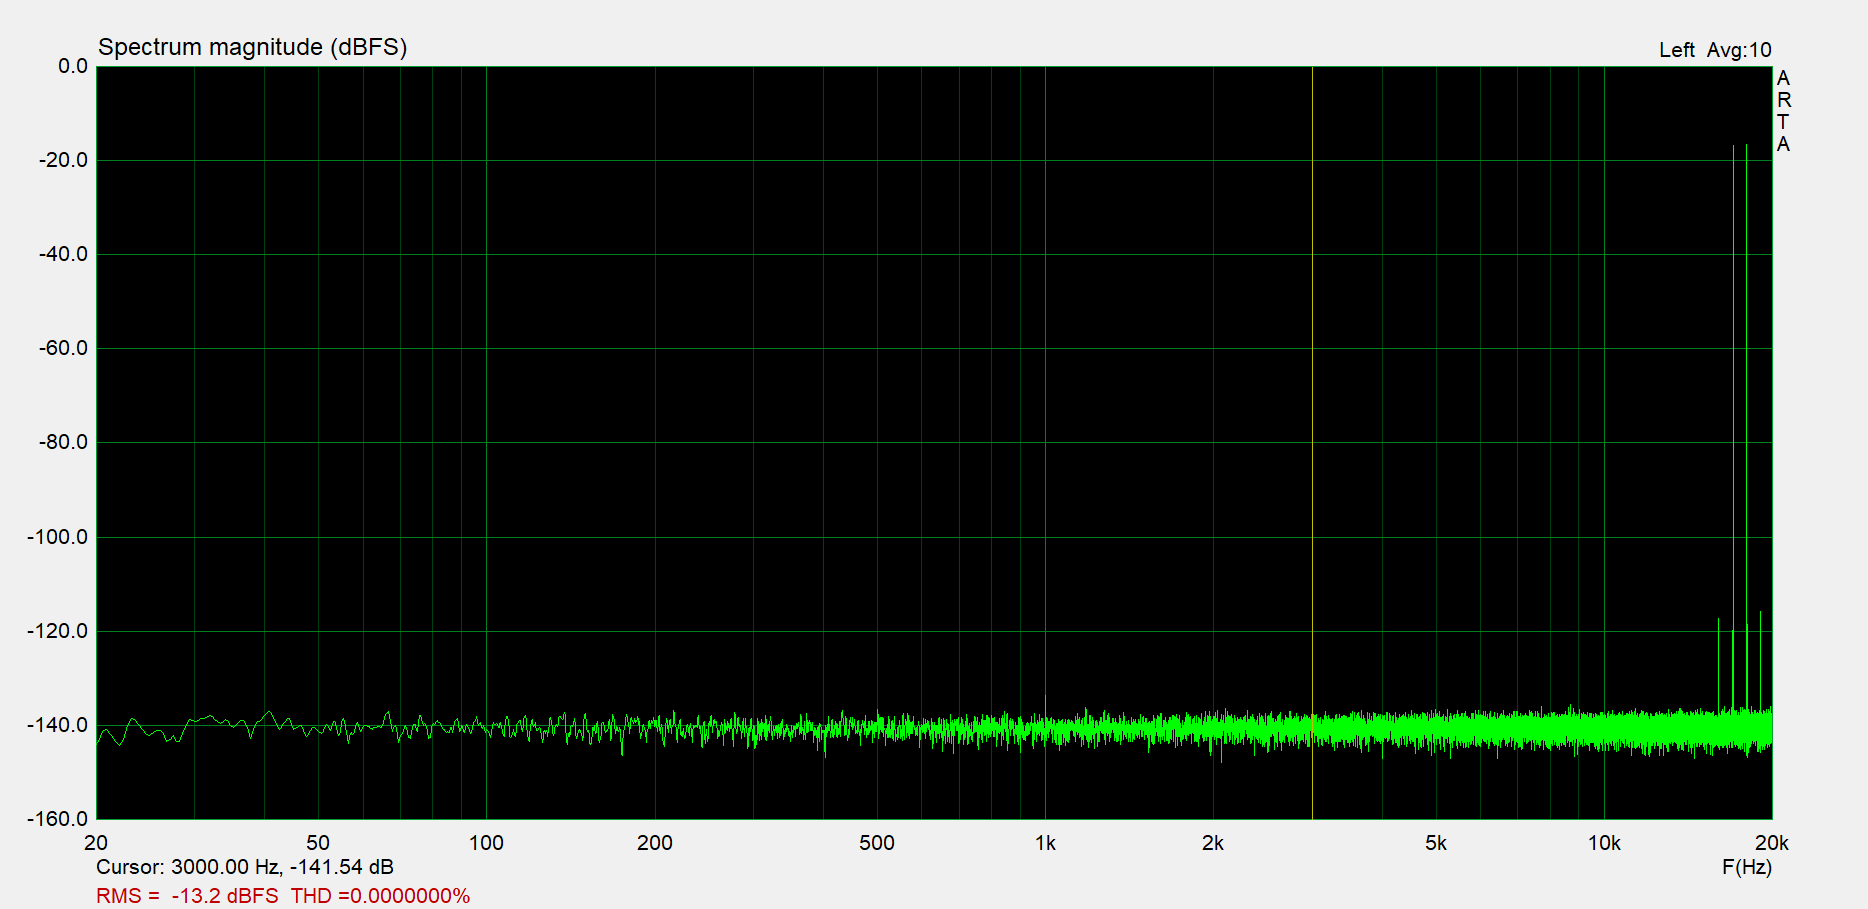Click the 'Avg:10' averaging label
Image resolution: width=1868 pixels, height=909 pixels.
click(1739, 50)
